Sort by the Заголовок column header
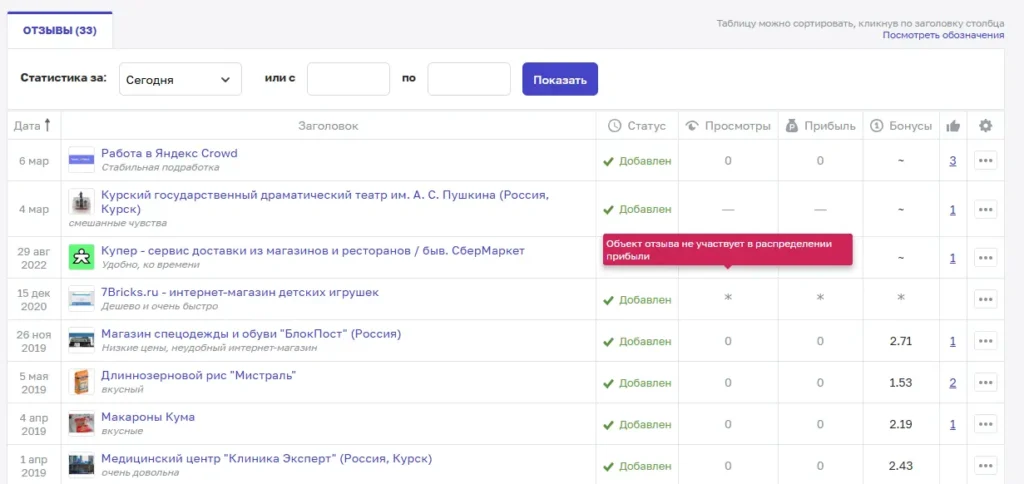1024x484 pixels. (328, 126)
